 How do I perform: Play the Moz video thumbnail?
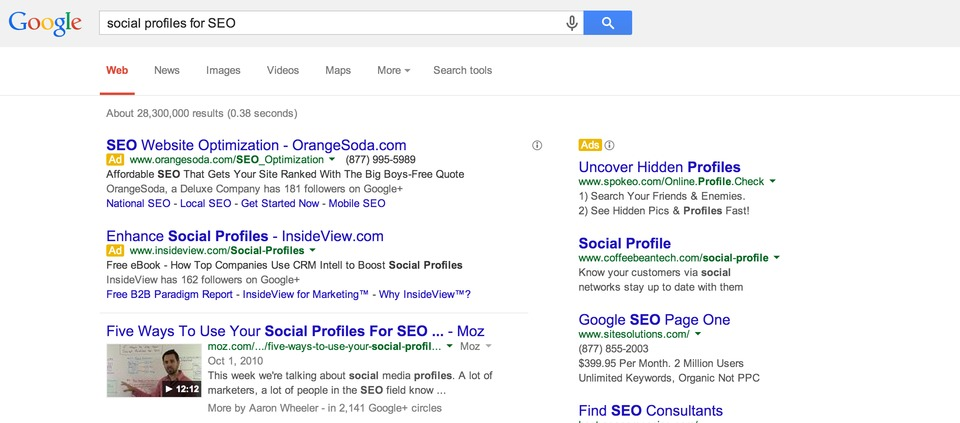click(154, 370)
